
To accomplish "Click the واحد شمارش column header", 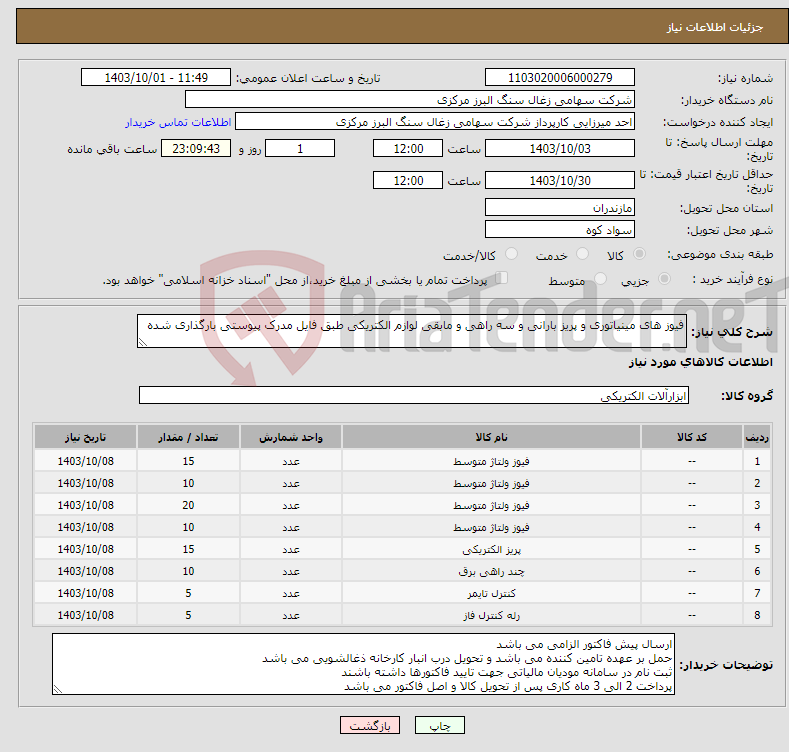I will [x=291, y=437].
